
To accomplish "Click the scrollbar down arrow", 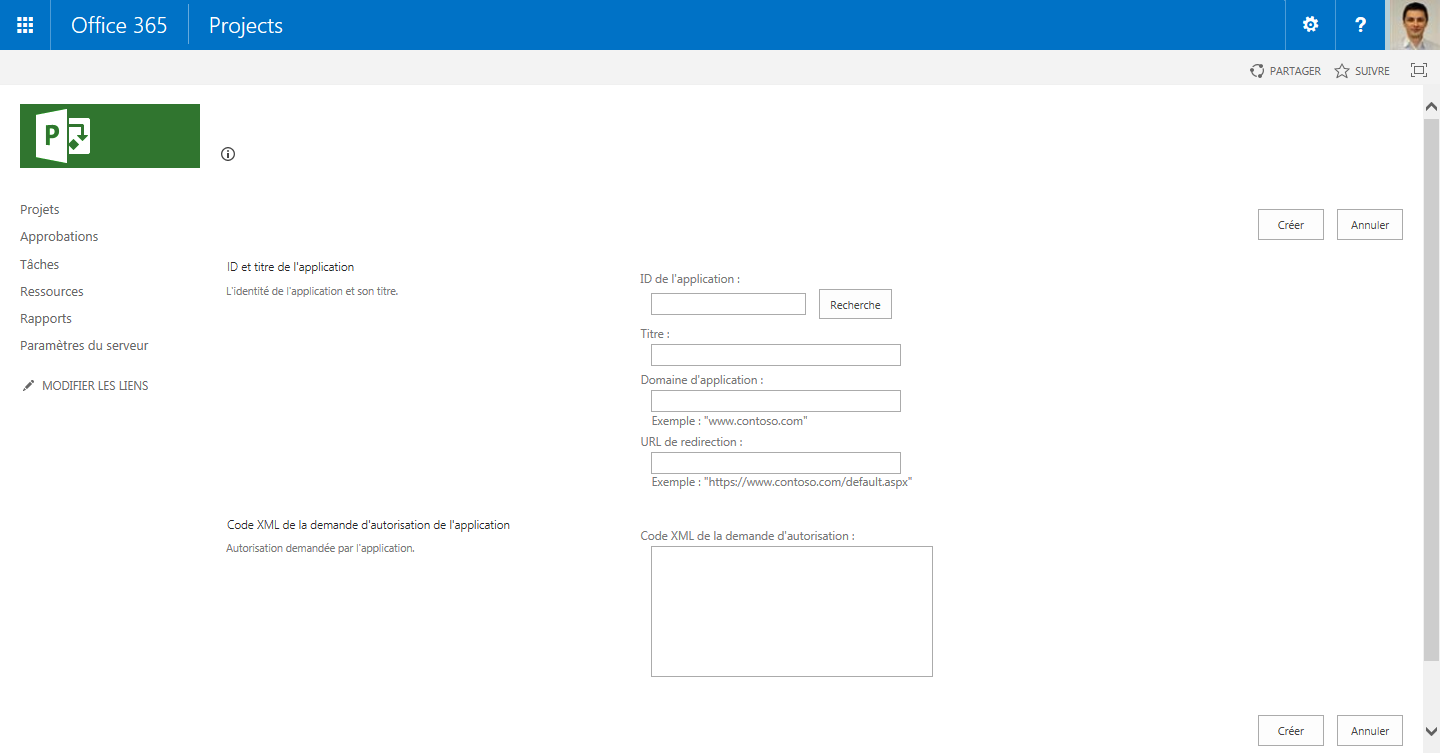I will [1431, 731].
